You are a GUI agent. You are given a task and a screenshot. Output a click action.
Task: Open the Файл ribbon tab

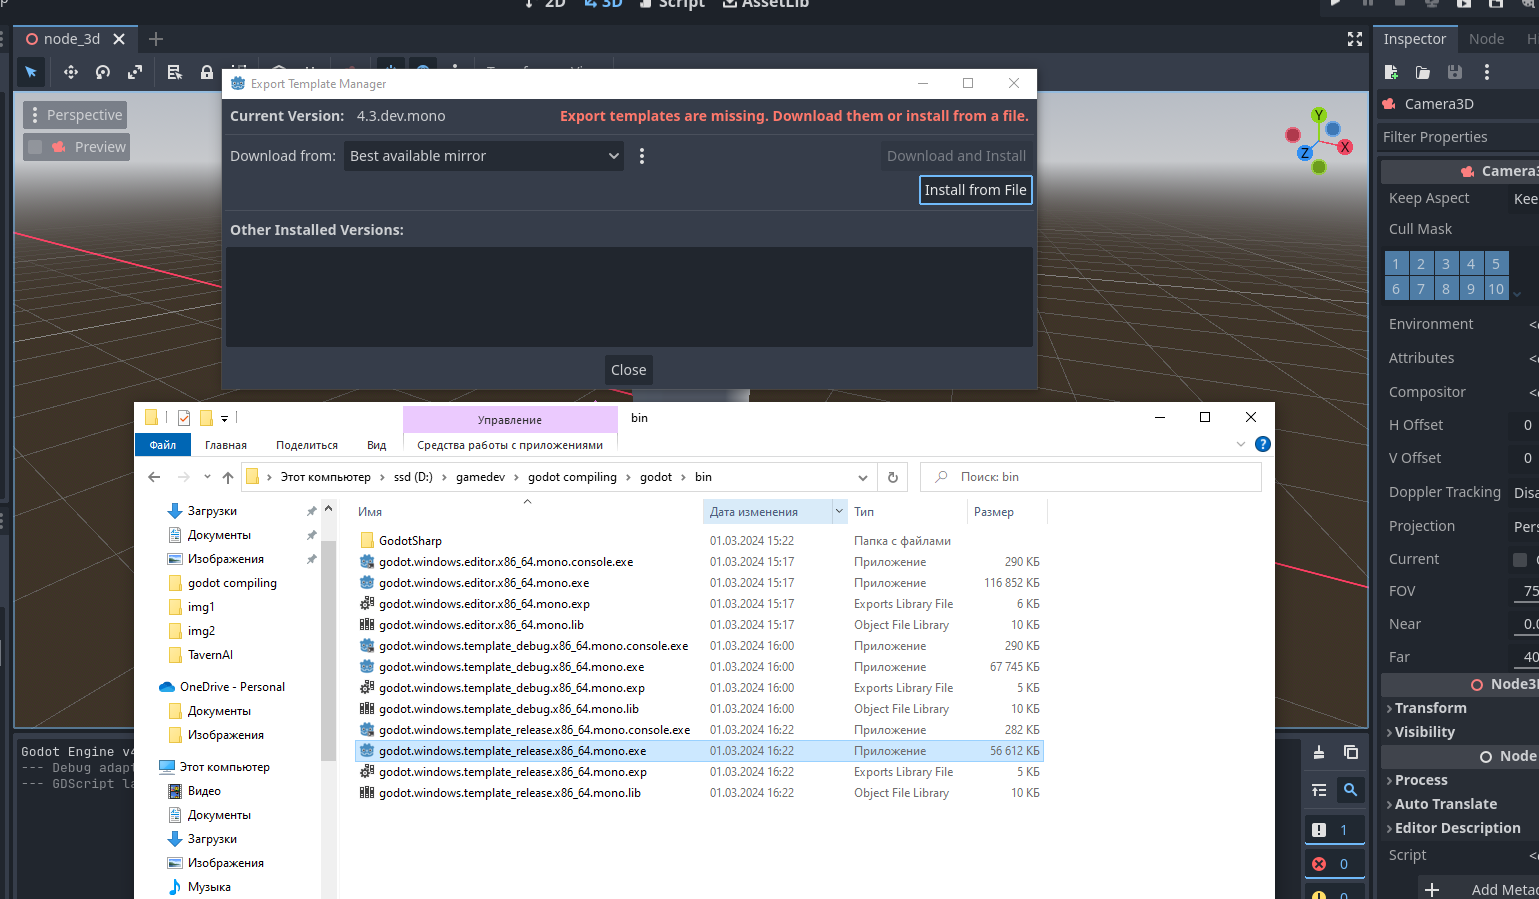click(x=163, y=445)
